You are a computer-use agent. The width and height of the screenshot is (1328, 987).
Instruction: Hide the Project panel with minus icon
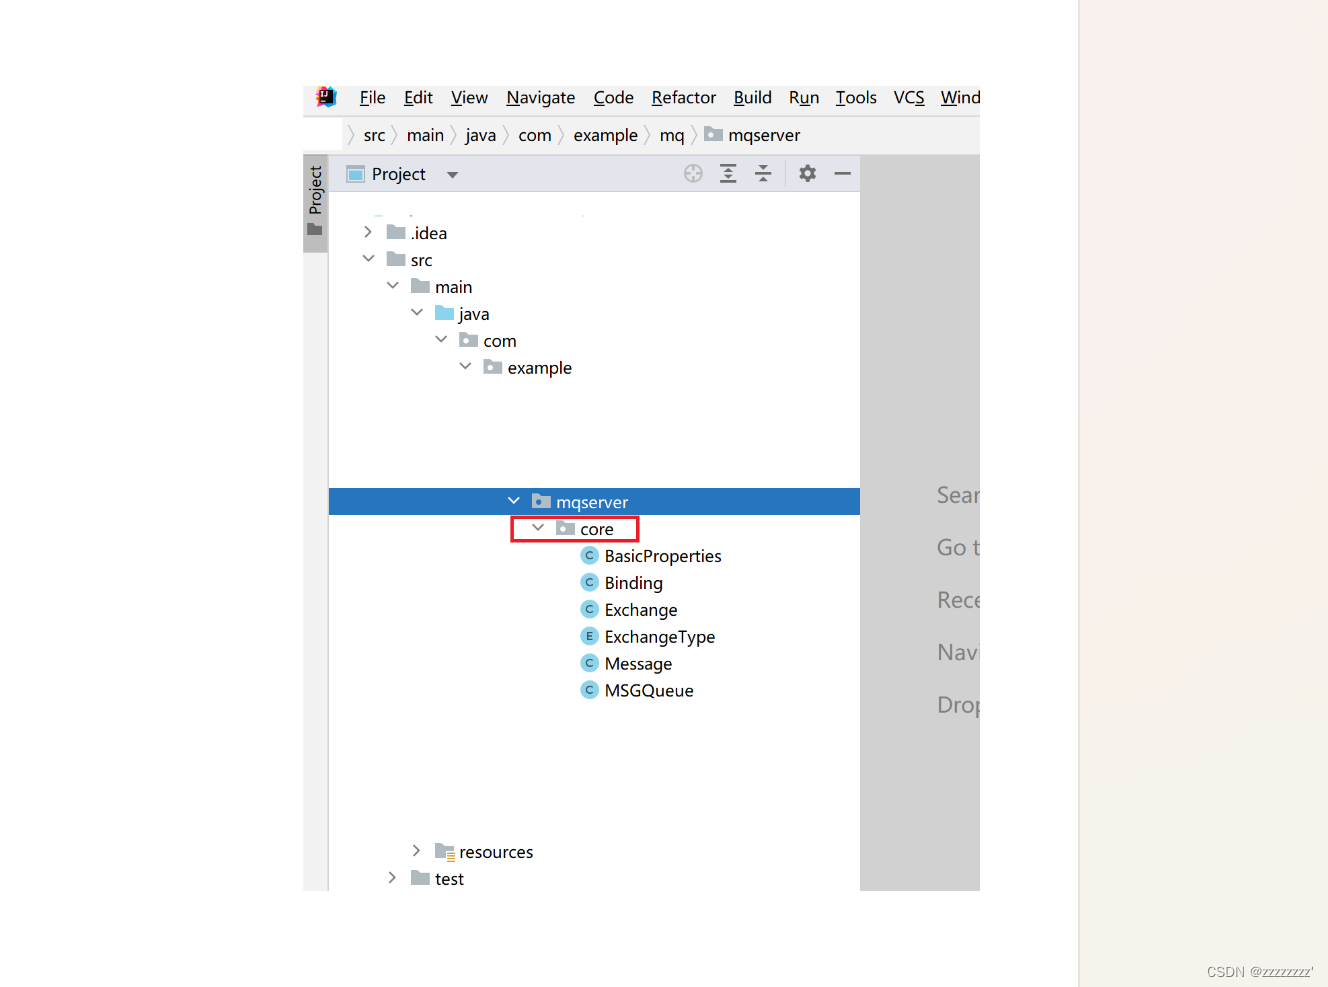(843, 174)
